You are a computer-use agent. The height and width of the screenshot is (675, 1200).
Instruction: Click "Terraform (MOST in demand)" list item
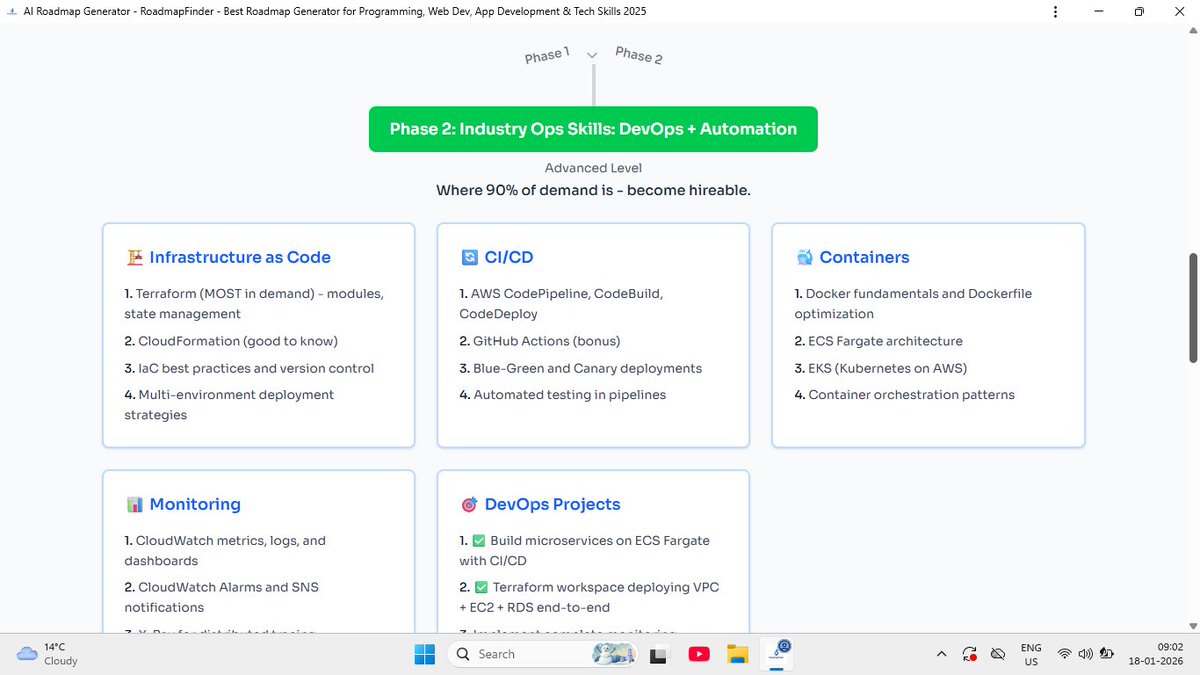coord(254,304)
